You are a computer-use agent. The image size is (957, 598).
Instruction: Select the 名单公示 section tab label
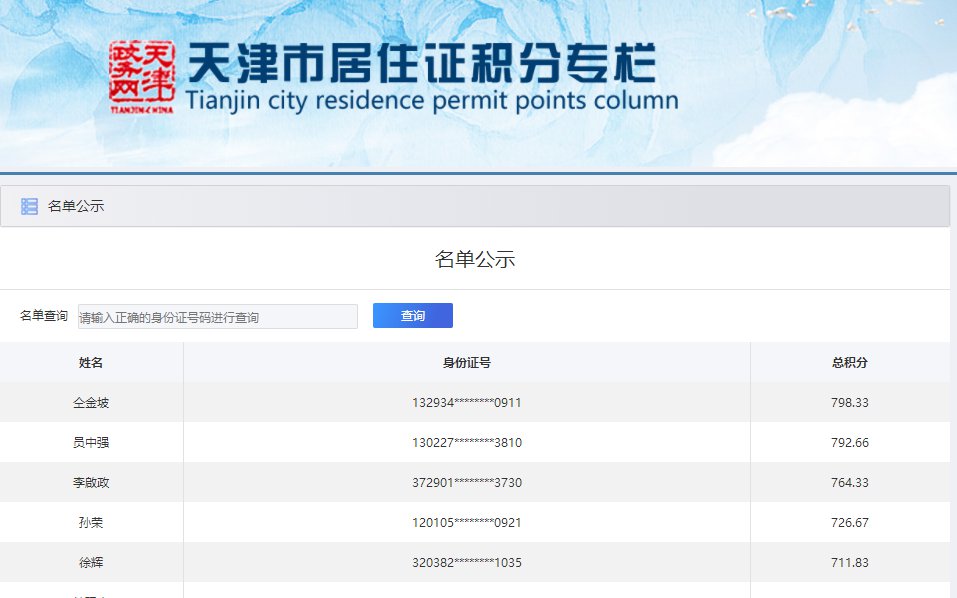[x=76, y=206]
